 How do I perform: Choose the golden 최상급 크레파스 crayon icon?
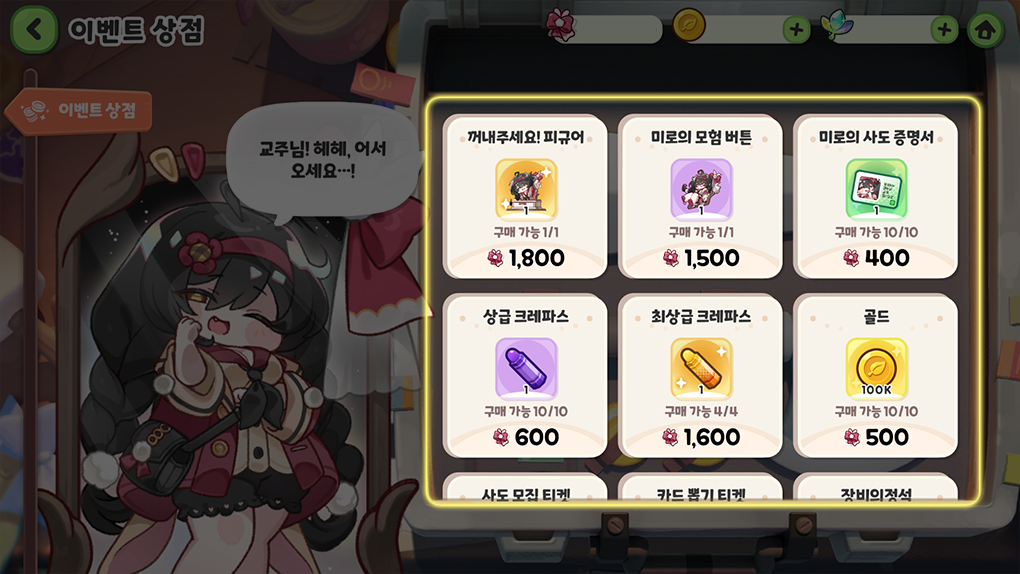(x=701, y=368)
